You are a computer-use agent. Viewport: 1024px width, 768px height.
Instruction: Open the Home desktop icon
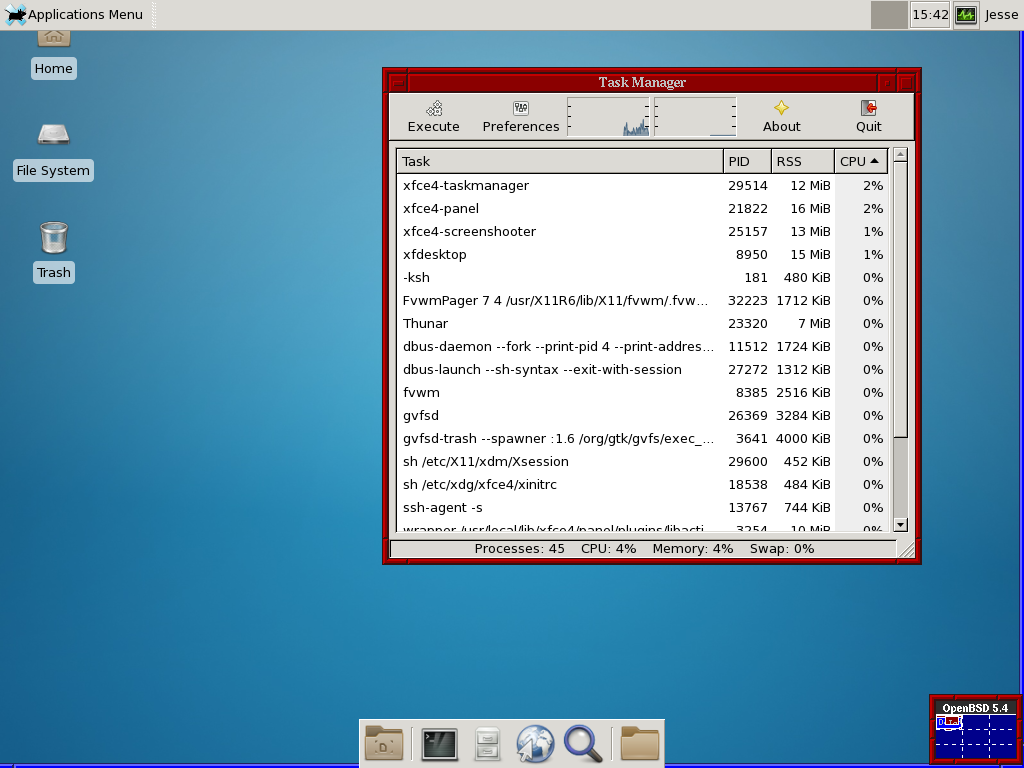click(x=54, y=55)
